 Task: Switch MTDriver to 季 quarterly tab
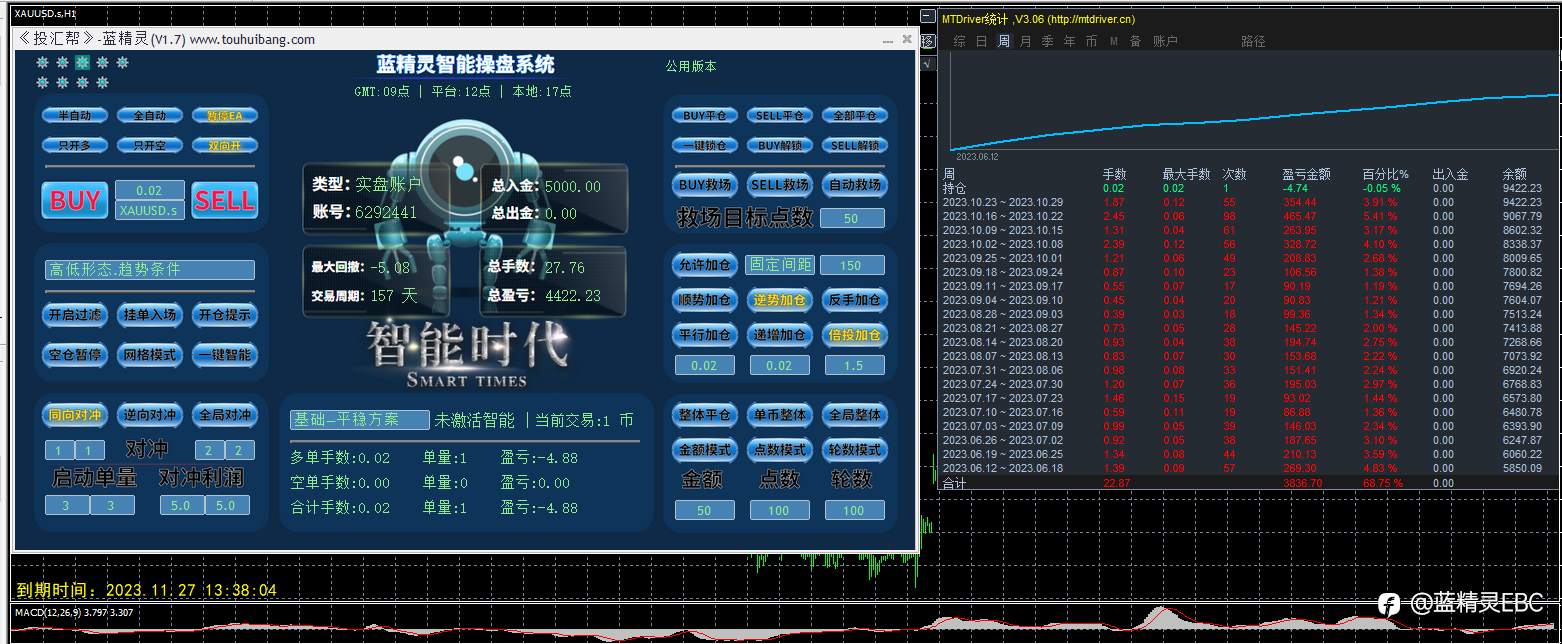[1047, 41]
